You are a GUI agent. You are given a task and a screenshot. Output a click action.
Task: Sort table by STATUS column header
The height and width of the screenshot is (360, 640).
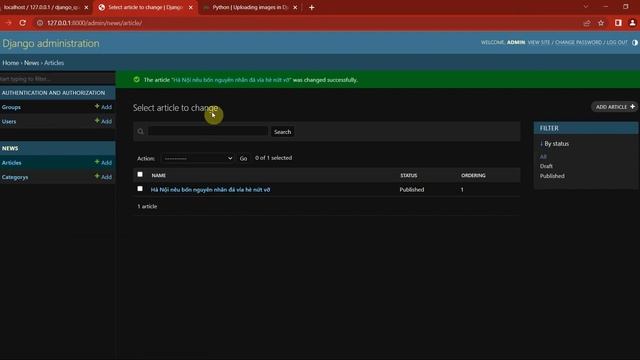click(x=409, y=176)
